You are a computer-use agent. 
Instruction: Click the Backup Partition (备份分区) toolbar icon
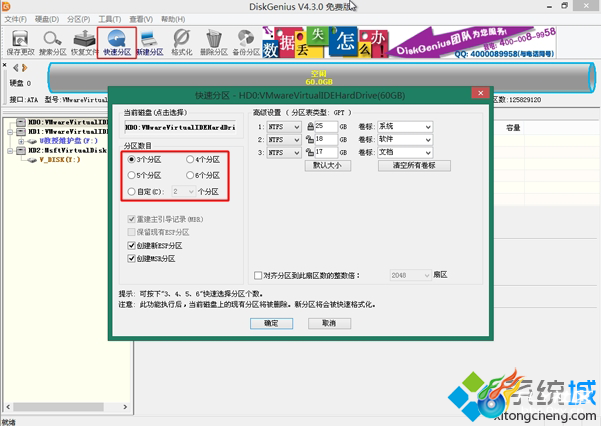click(x=246, y=43)
